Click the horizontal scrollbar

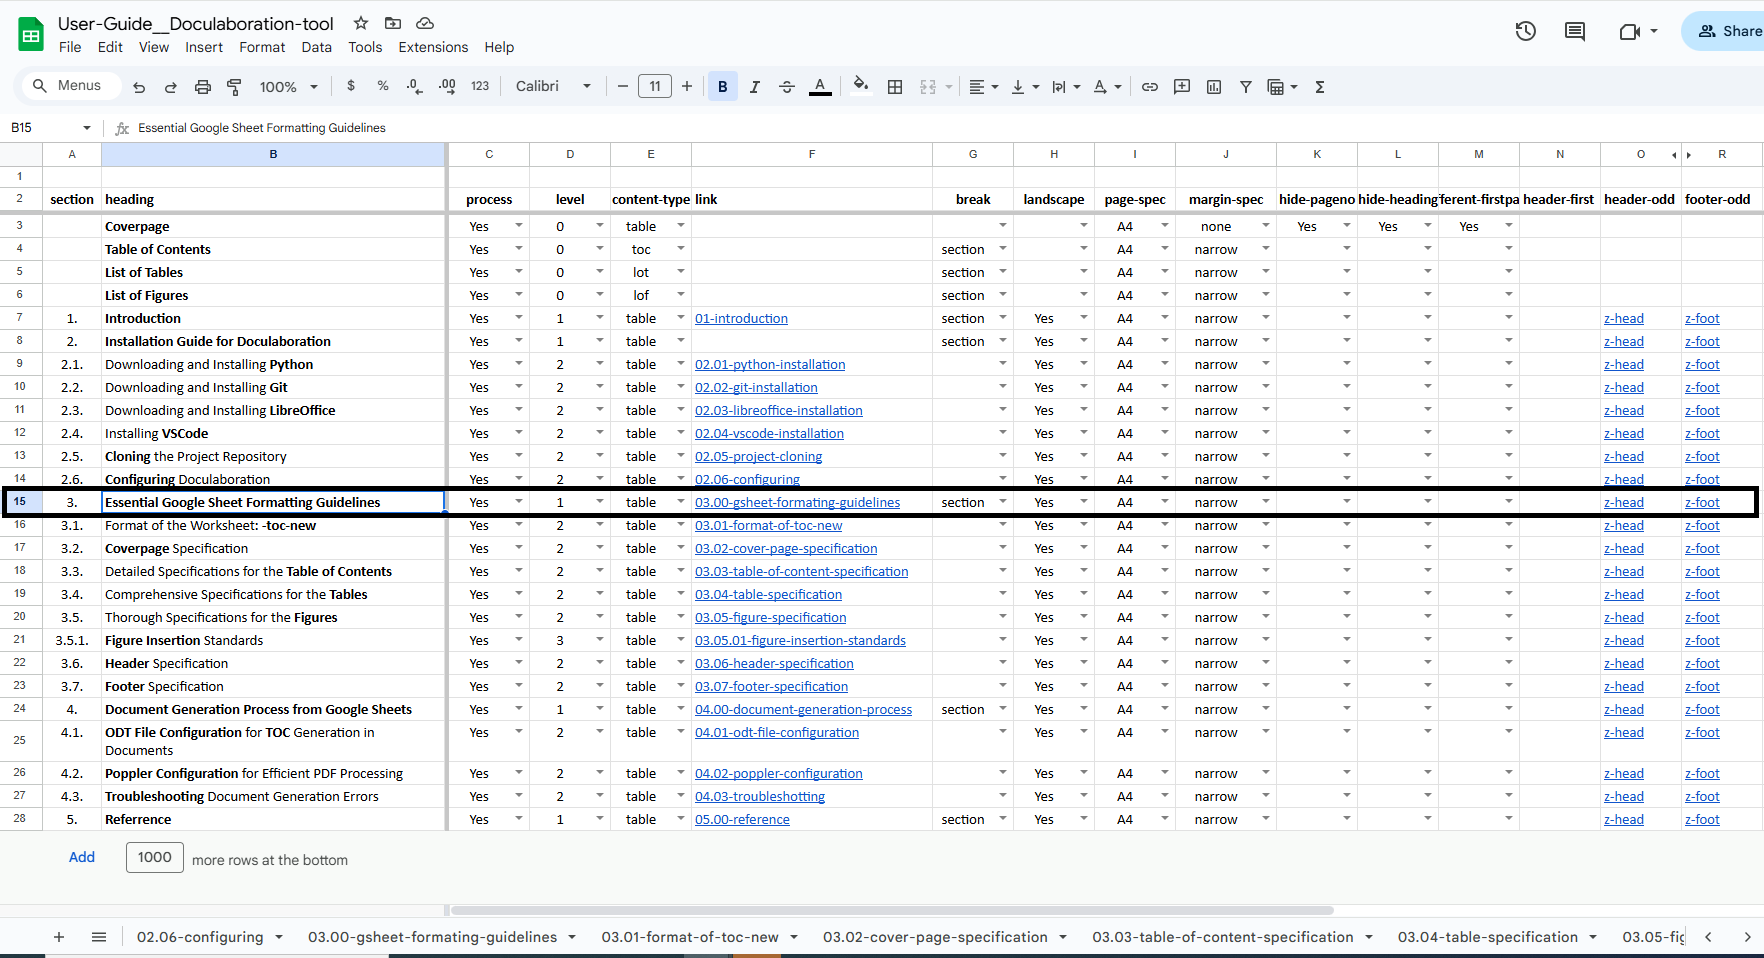tap(892, 910)
